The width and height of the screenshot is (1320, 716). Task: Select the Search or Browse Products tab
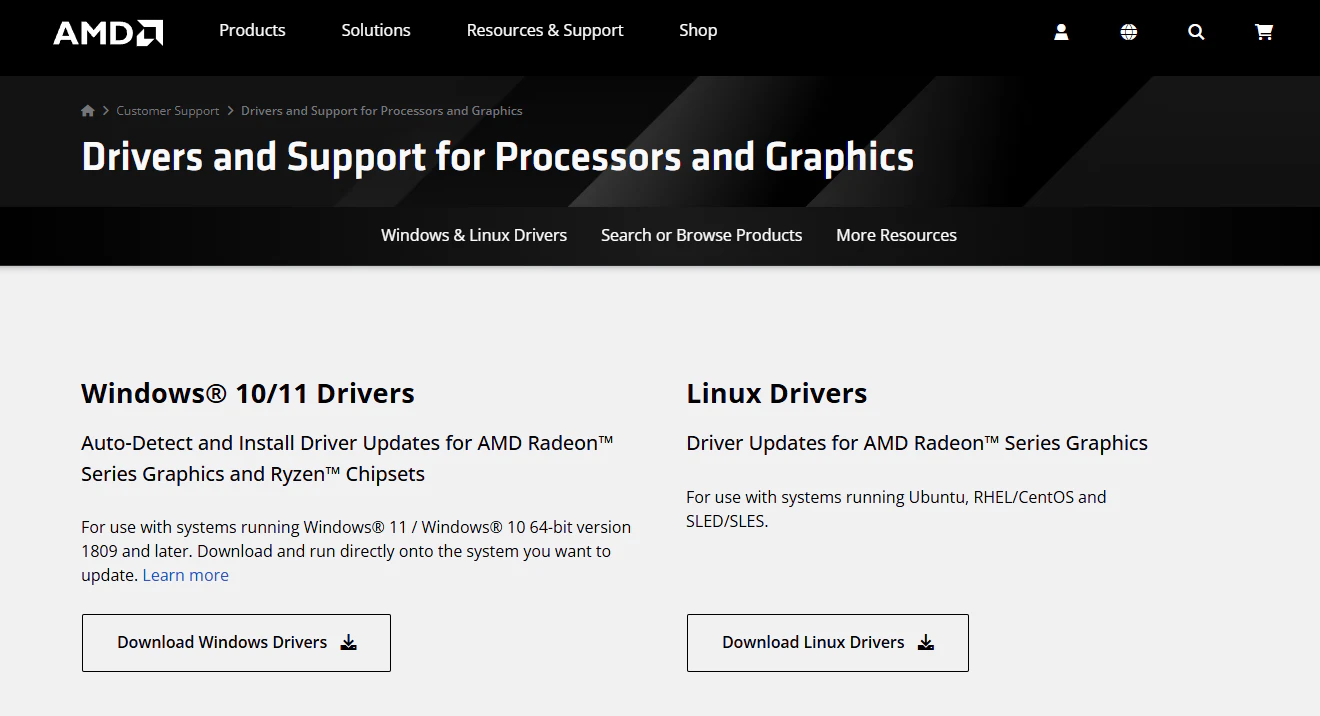click(x=701, y=235)
